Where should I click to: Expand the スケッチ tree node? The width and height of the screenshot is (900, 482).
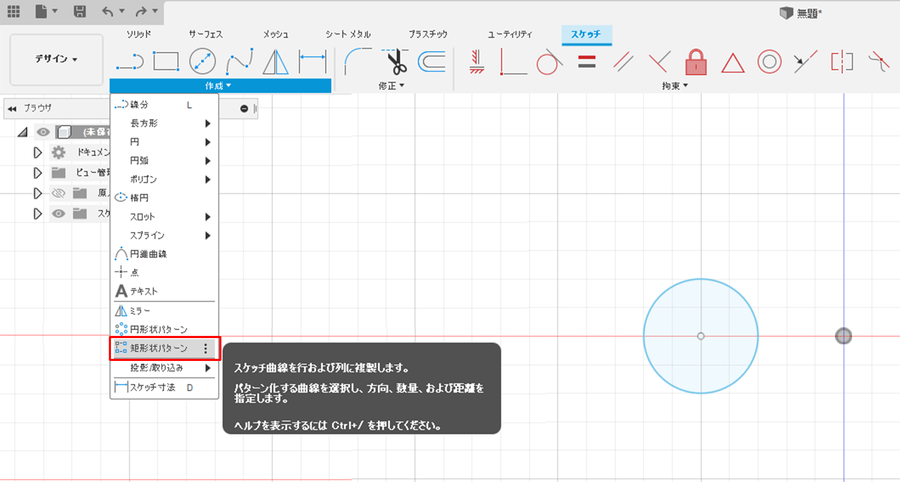37,213
